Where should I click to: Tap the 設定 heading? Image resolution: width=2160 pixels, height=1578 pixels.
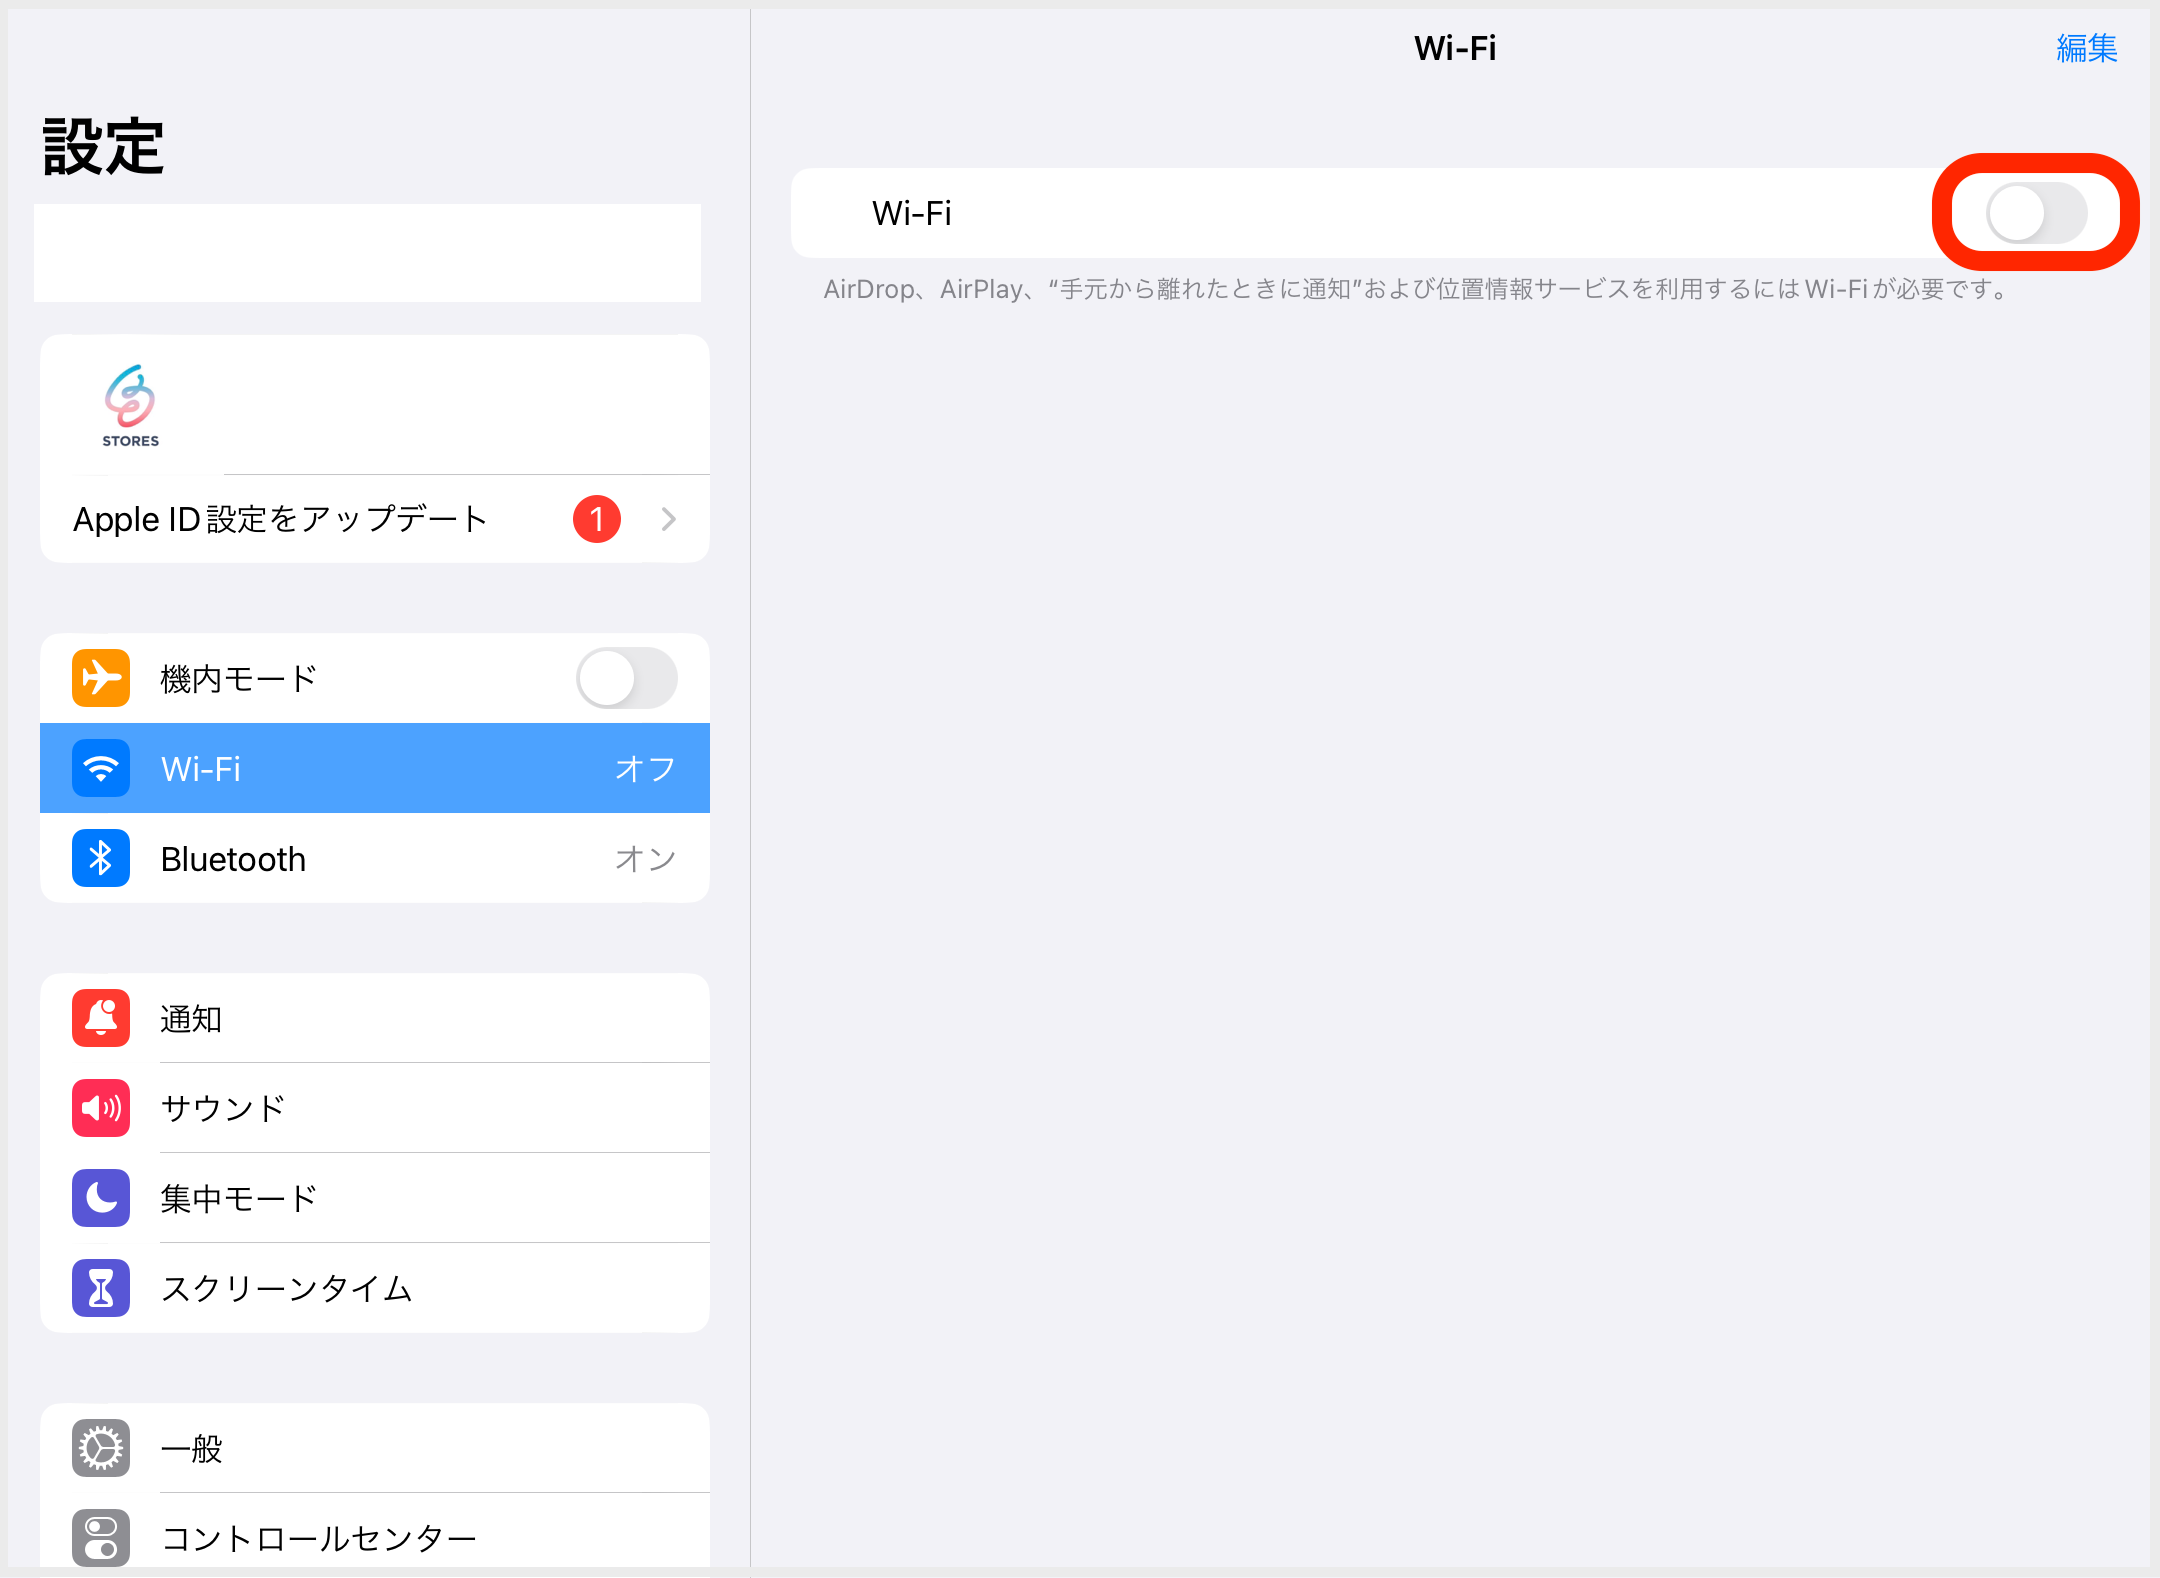tap(103, 147)
